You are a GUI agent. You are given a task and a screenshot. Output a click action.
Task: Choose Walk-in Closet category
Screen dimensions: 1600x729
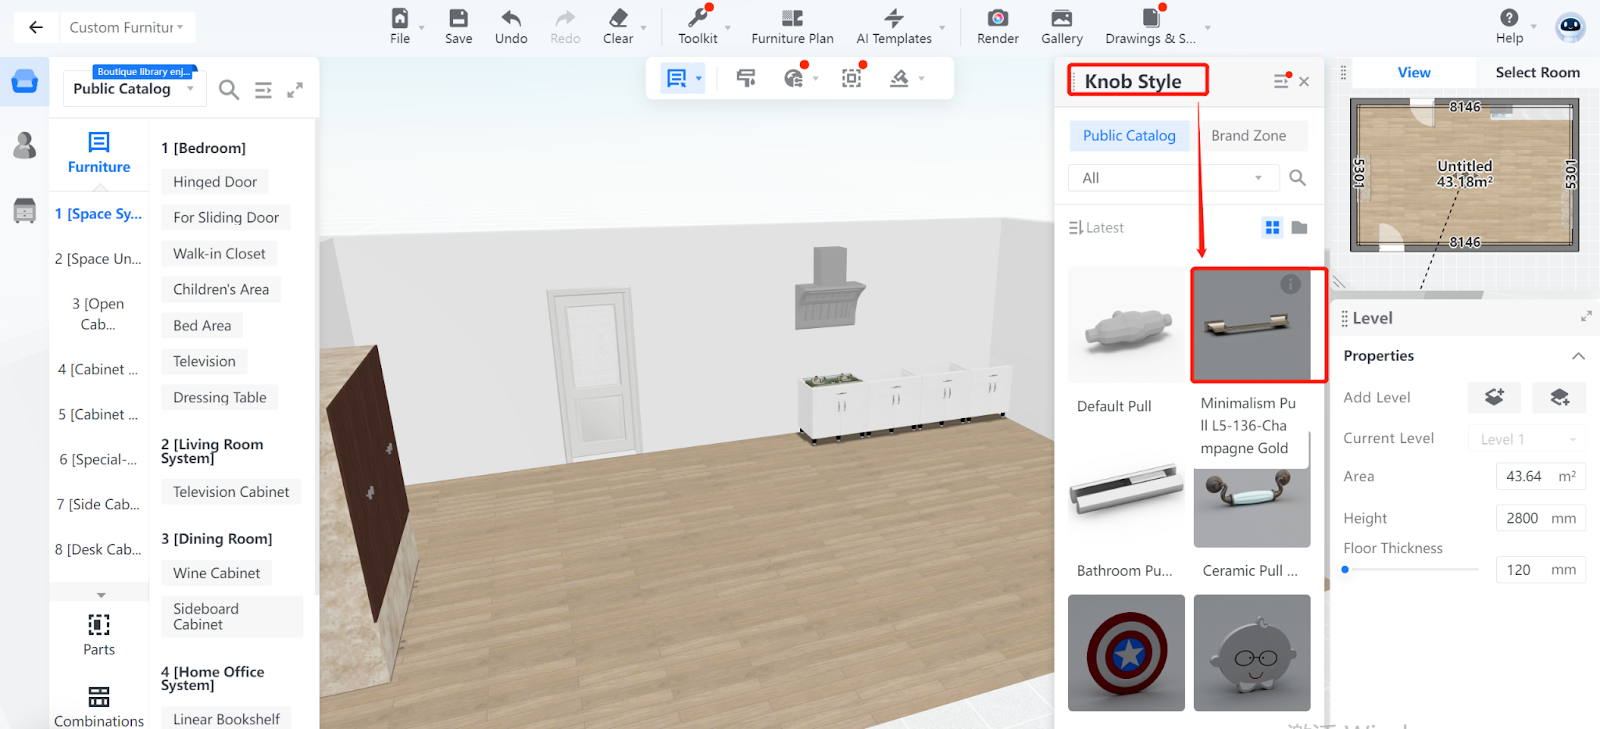point(219,254)
